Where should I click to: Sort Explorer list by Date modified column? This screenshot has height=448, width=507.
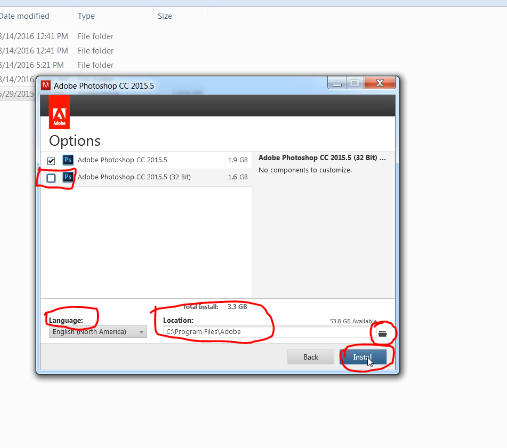pos(25,16)
